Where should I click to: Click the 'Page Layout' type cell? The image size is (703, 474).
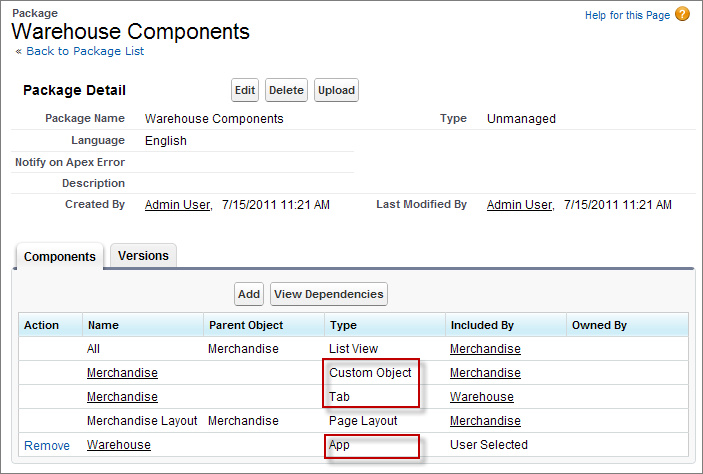363,421
